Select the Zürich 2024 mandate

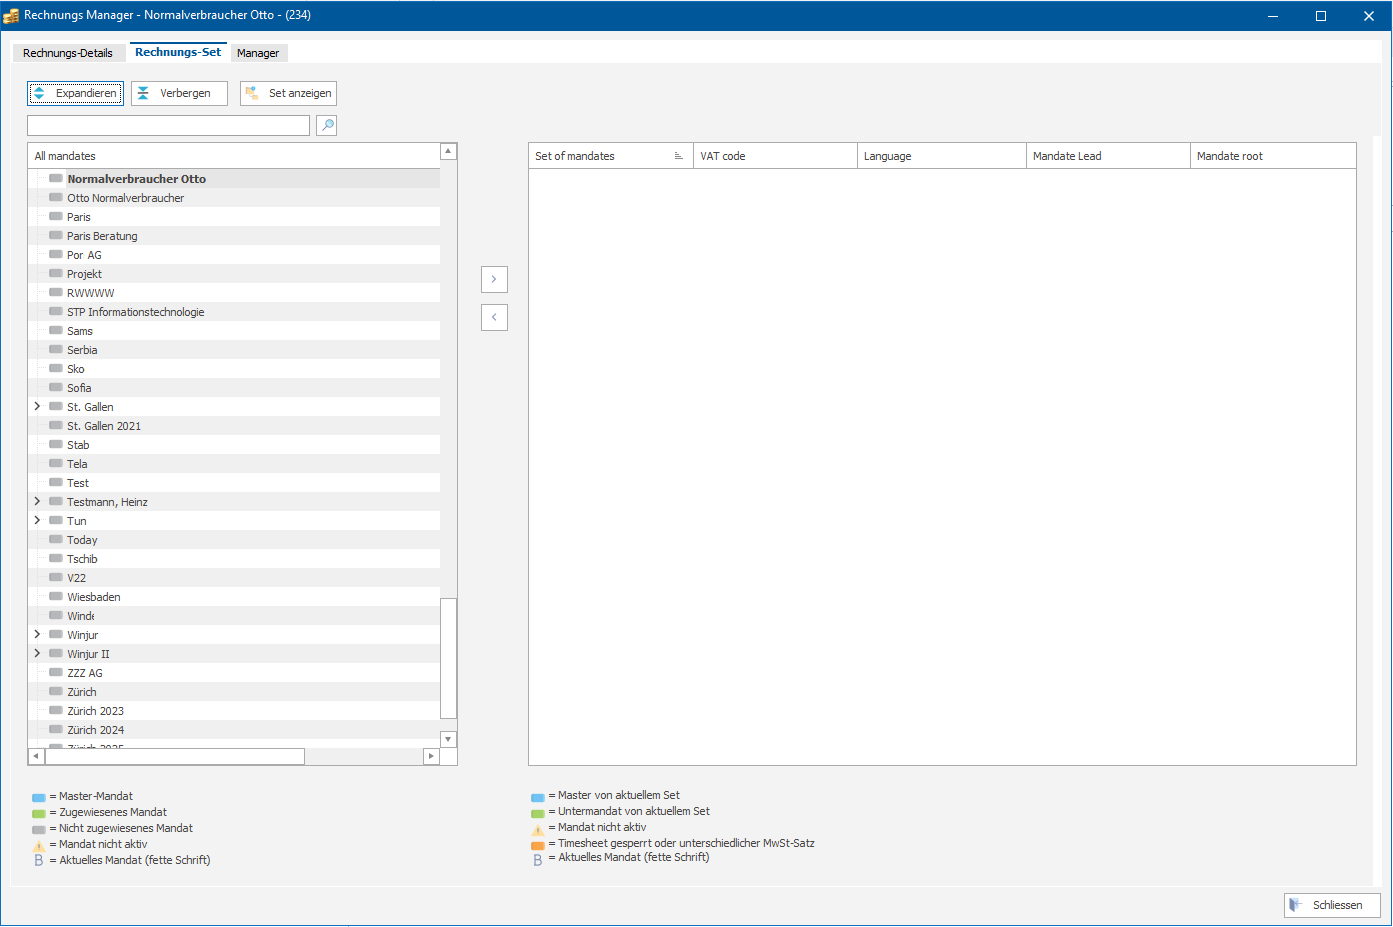tap(234, 730)
